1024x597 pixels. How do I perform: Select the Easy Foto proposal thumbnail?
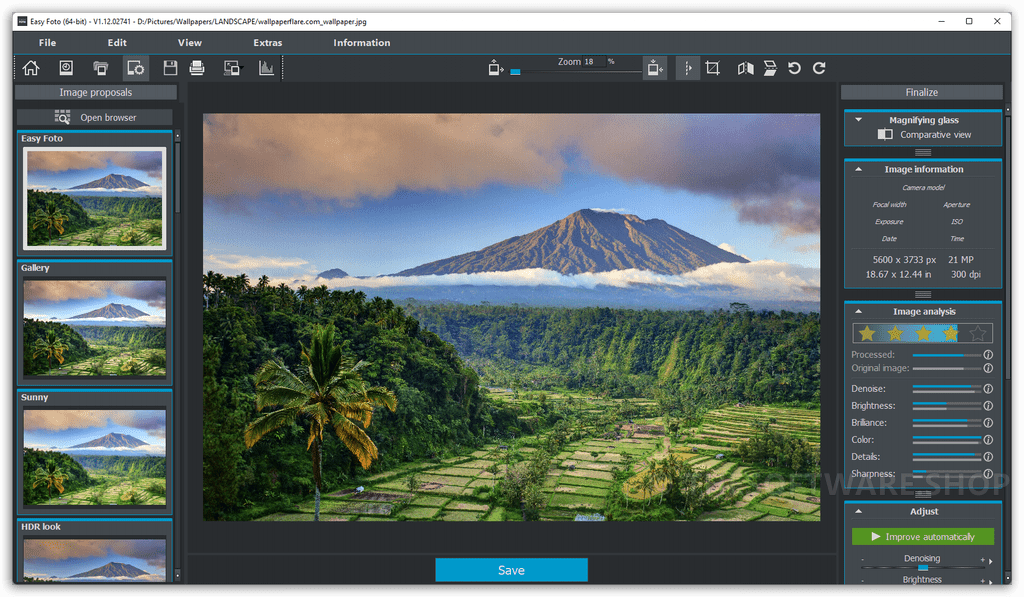point(95,199)
